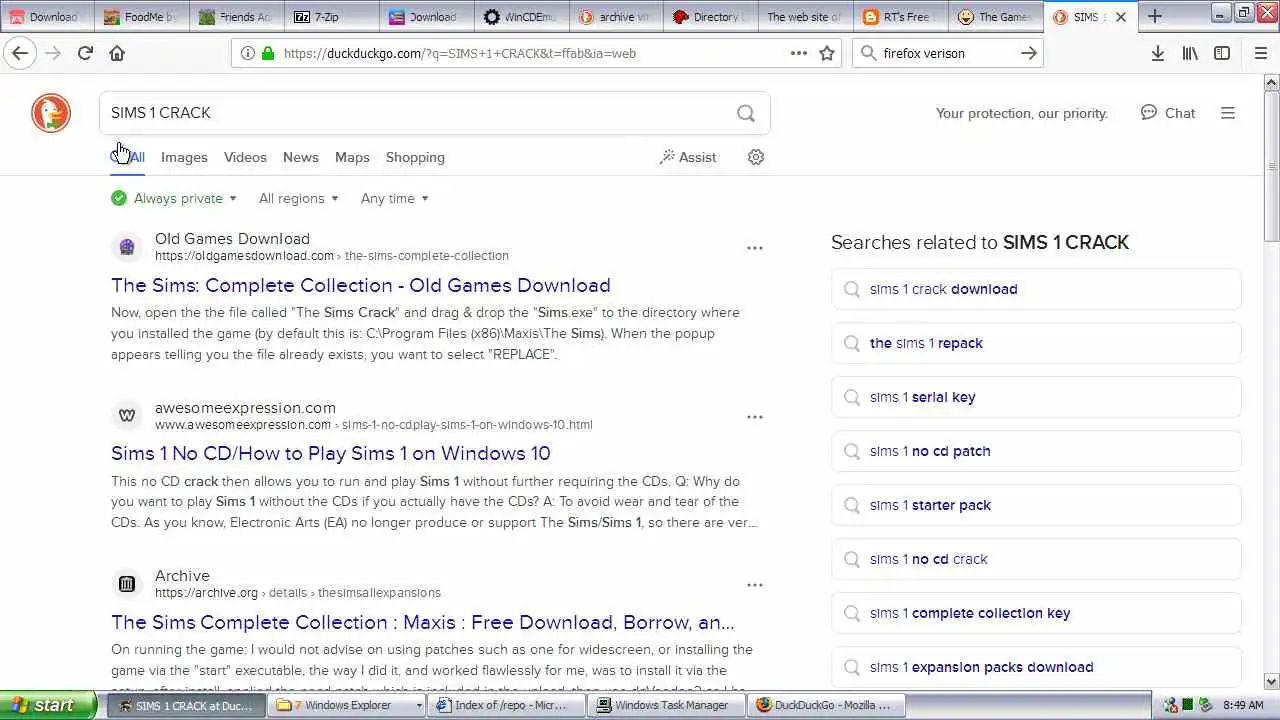Select related search the sims 1 repack
This screenshot has width=1280, height=720.
pyautogui.click(x=1036, y=343)
